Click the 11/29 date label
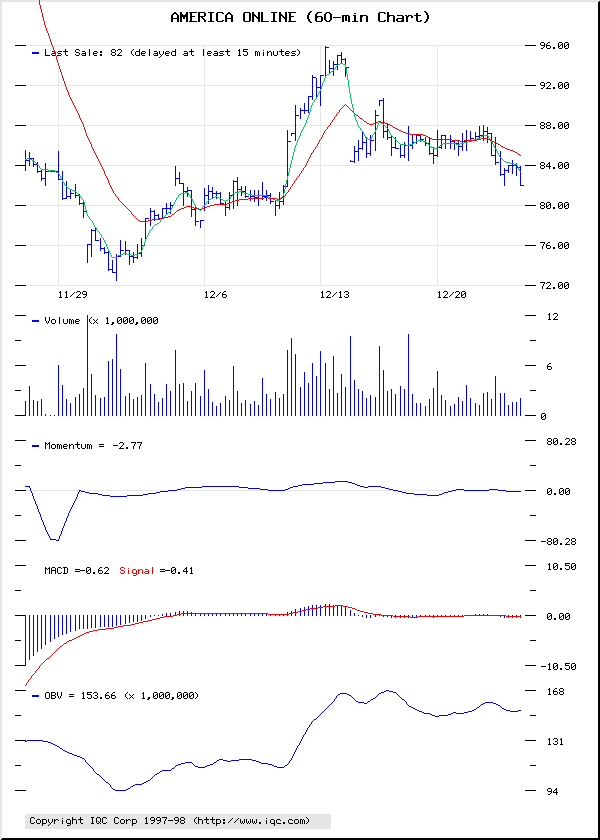The image size is (600, 840). coord(73,295)
